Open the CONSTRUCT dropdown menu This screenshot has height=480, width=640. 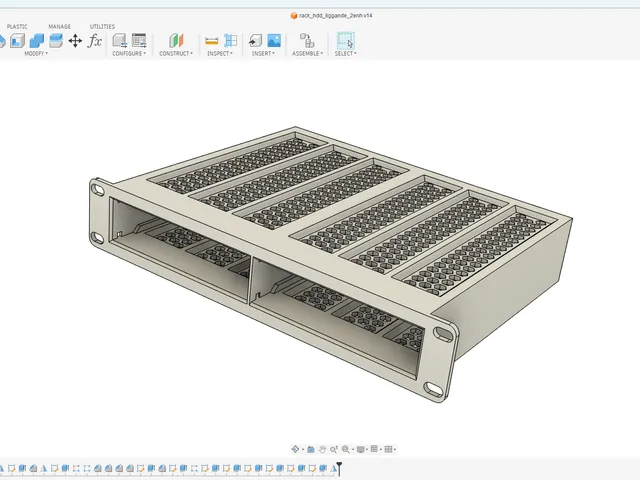coord(176,53)
